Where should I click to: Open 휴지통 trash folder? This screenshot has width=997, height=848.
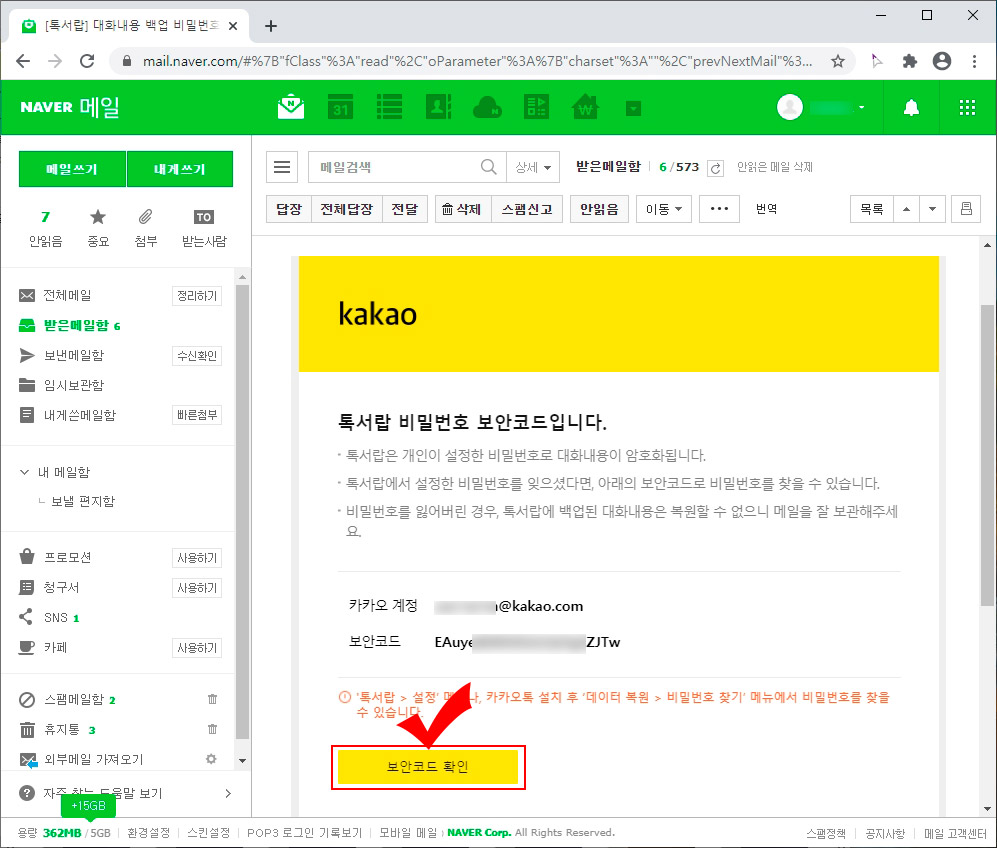coord(62,729)
